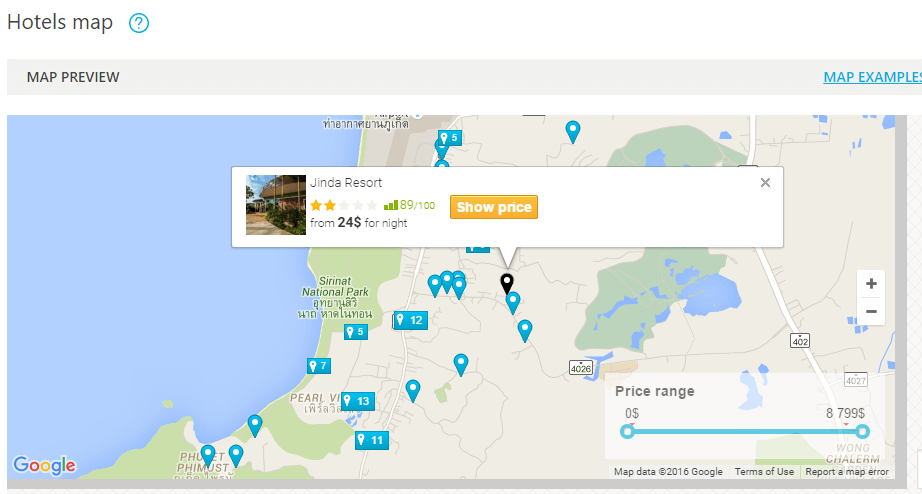The height and width of the screenshot is (494, 922).
Task: Click the Show price button
Action: [x=494, y=207]
